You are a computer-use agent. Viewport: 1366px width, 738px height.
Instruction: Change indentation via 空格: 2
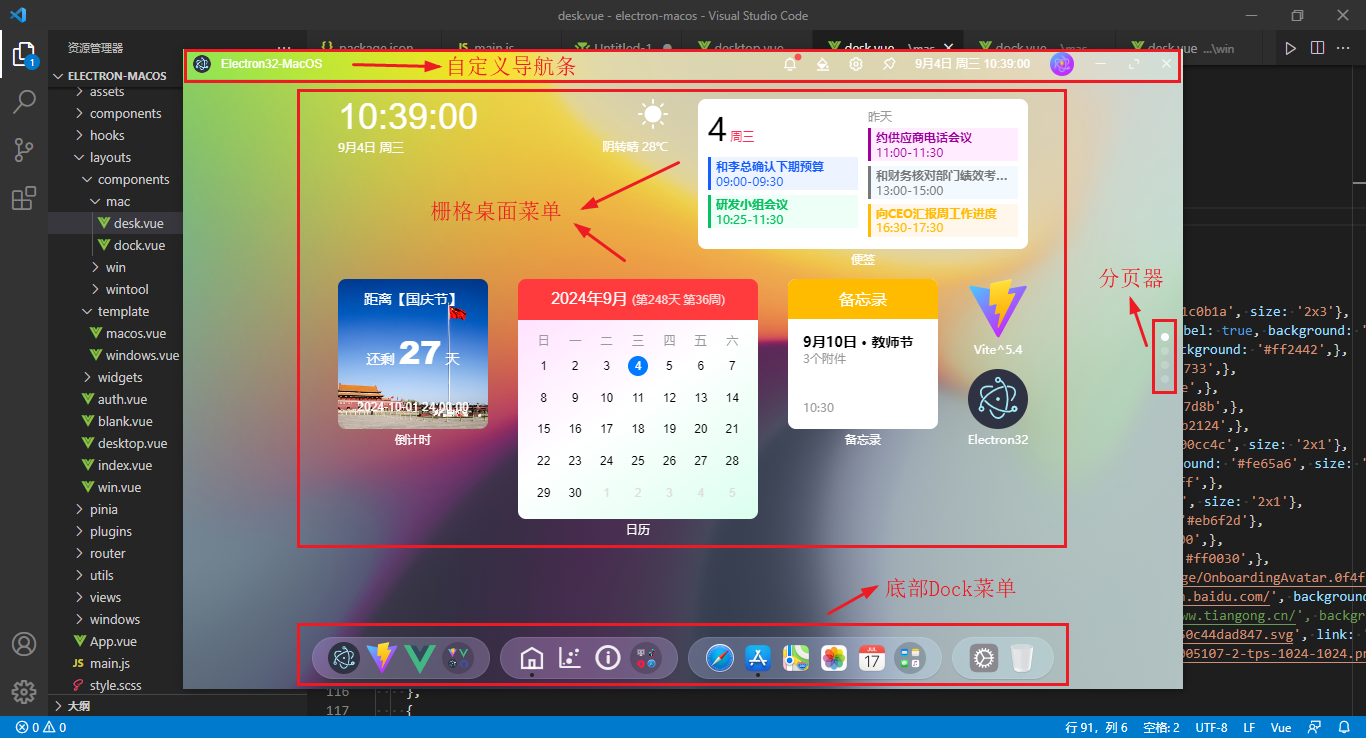click(x=1161, y=727)
